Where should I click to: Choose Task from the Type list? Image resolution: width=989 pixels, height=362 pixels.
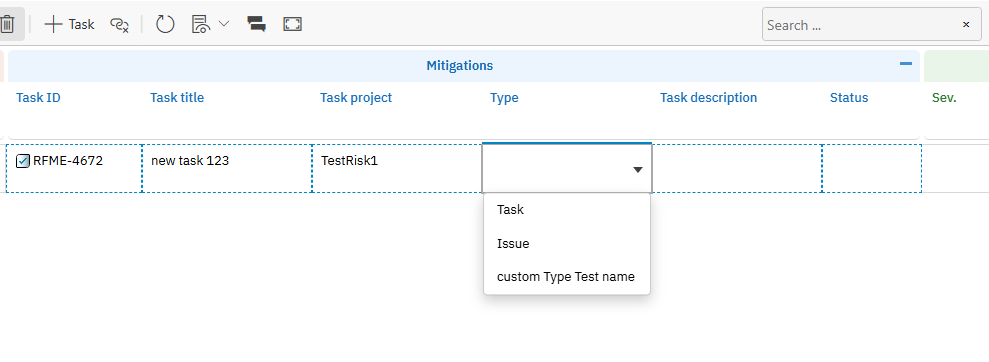coord(566,209)
